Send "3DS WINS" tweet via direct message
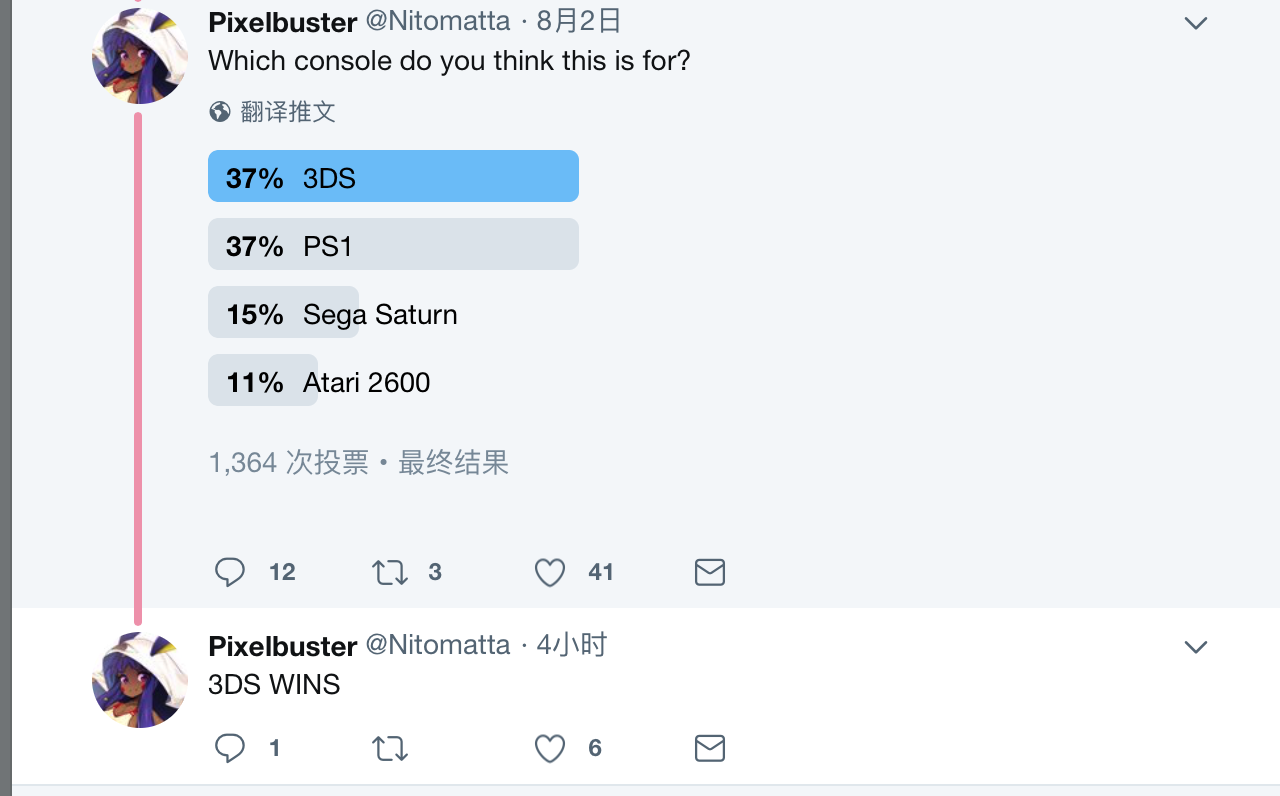Viewport: 1280px width, 796px height. (709, 748)
